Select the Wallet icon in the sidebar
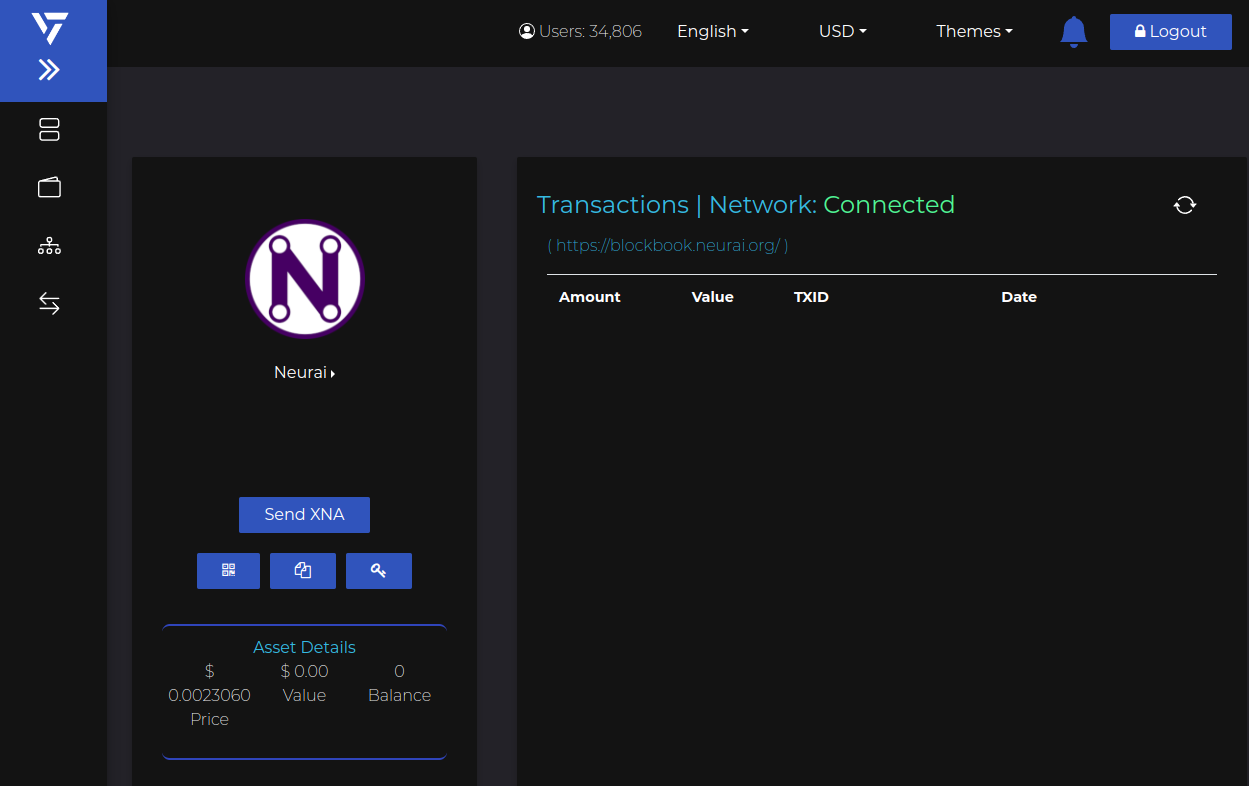 click(x=49, y=187)
